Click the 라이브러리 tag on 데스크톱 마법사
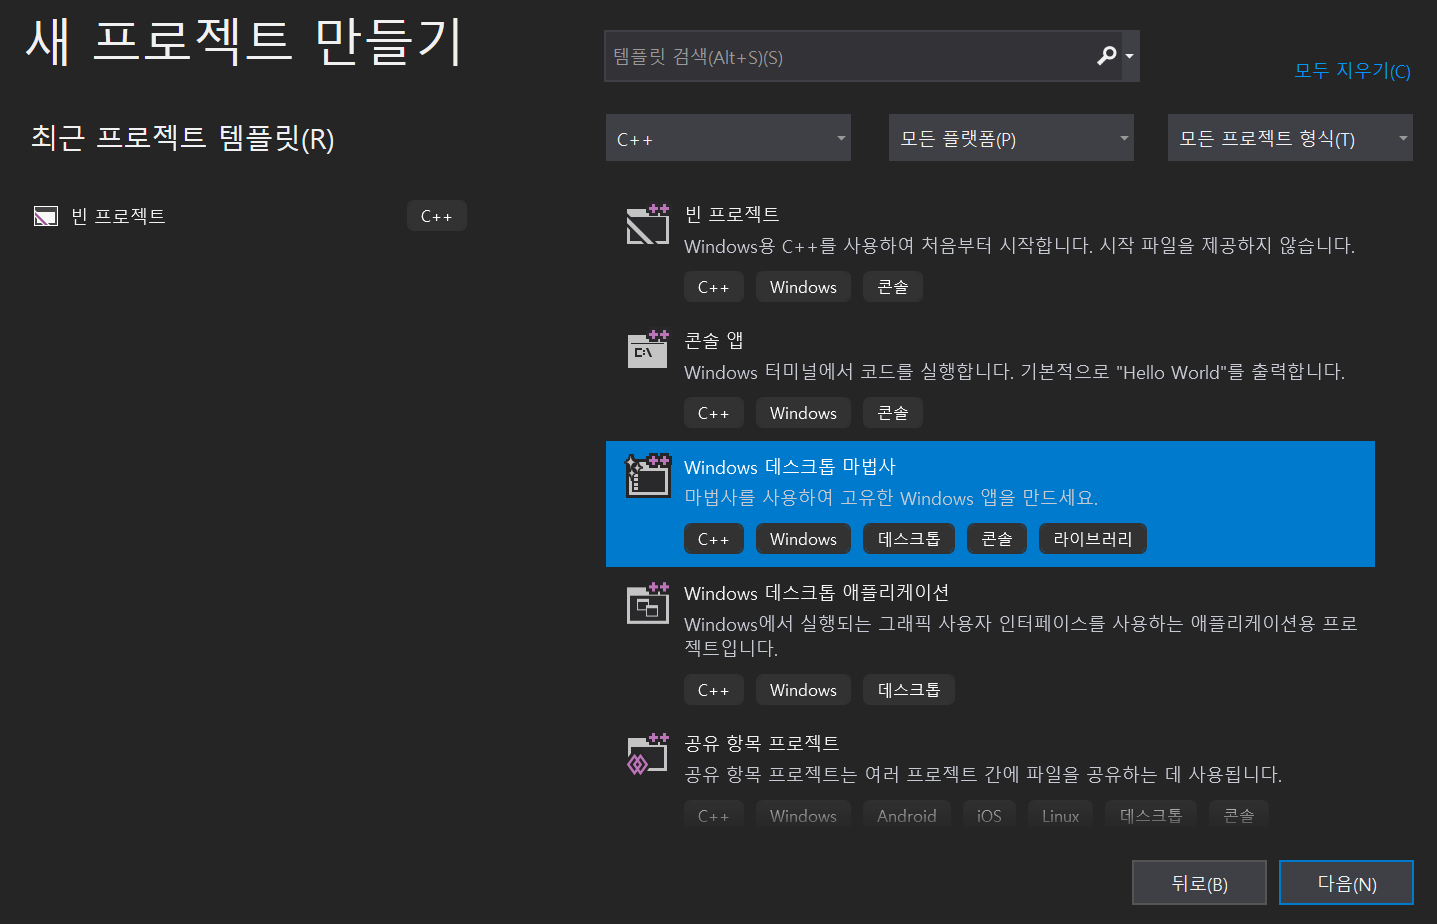 1093,539
